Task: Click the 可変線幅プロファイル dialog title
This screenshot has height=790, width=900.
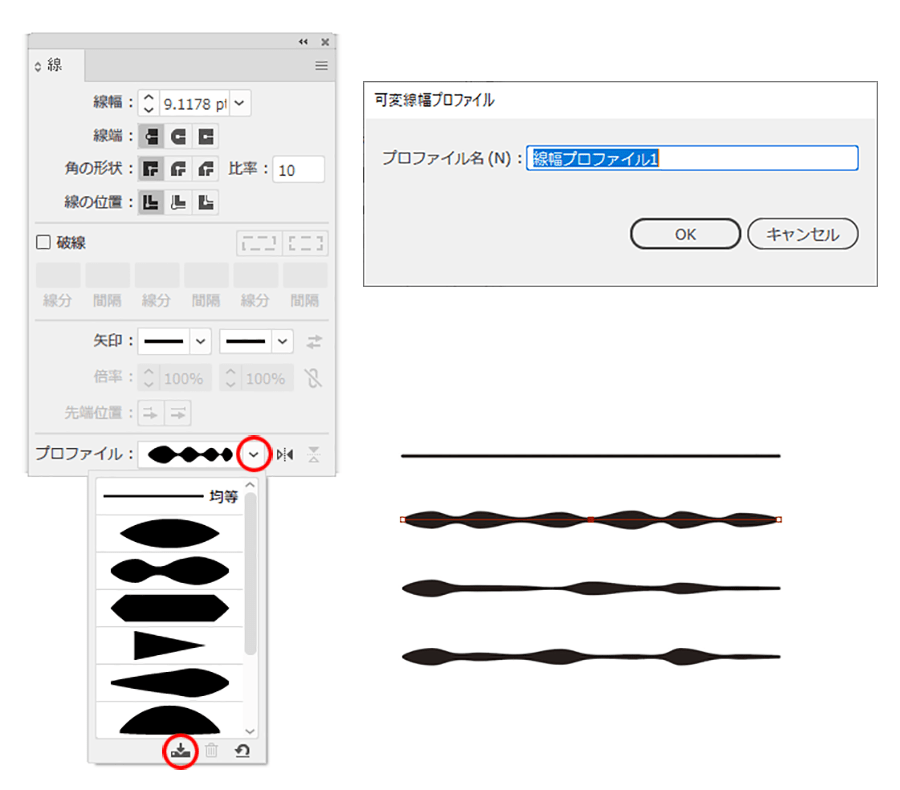Action: [x=435, y=100]
